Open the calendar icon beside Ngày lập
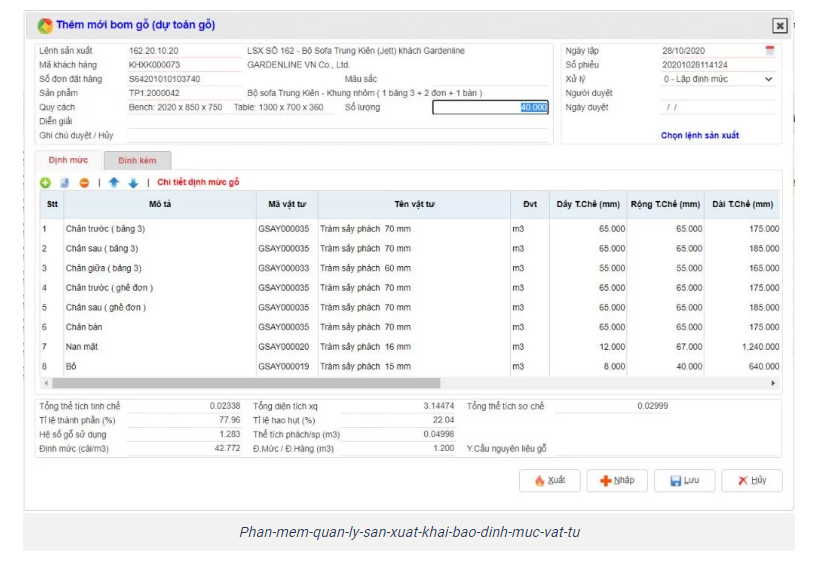 [x=769, y=50]
